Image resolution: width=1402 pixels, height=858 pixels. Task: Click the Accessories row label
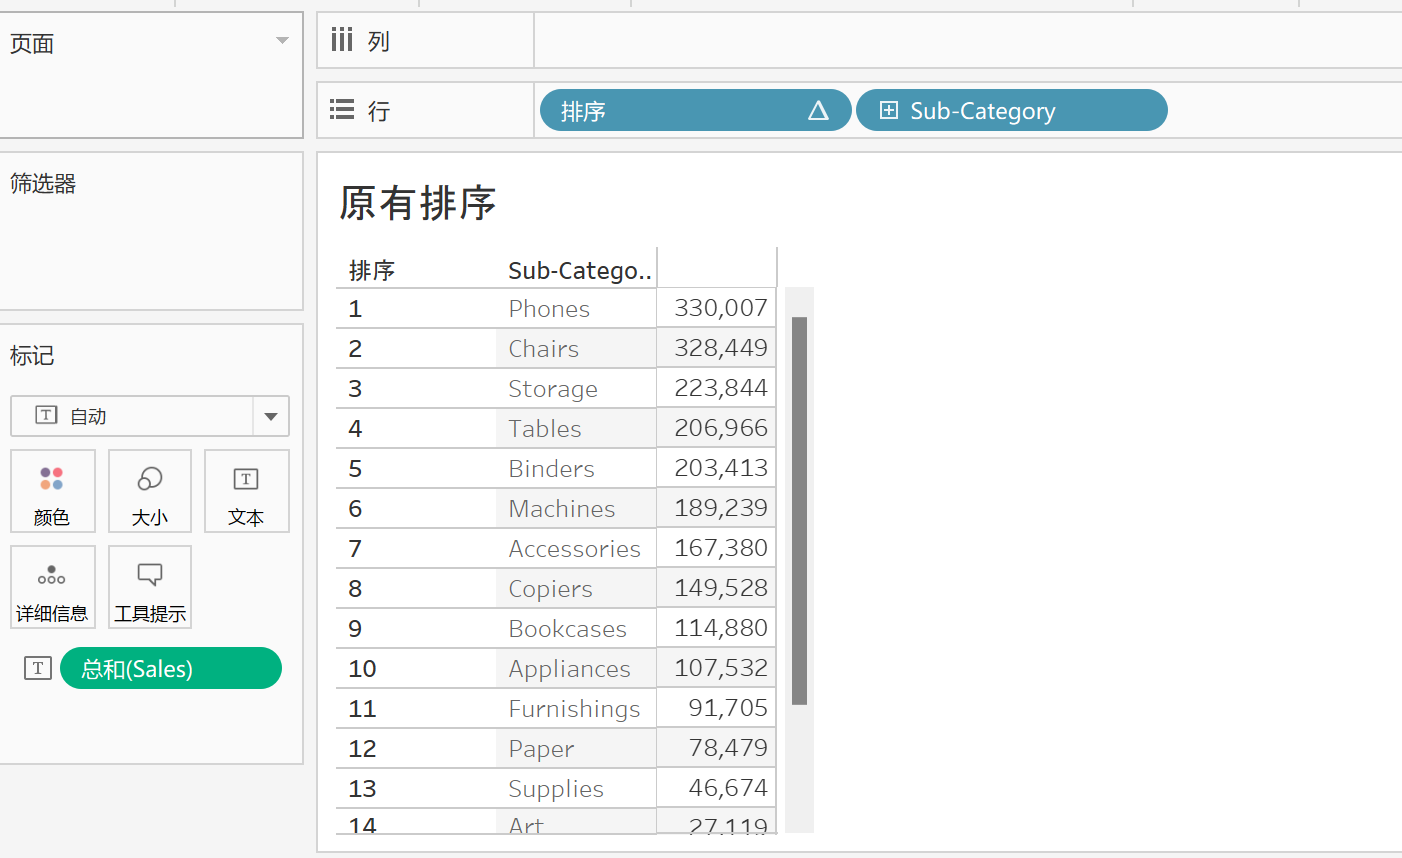coord(574,548)
